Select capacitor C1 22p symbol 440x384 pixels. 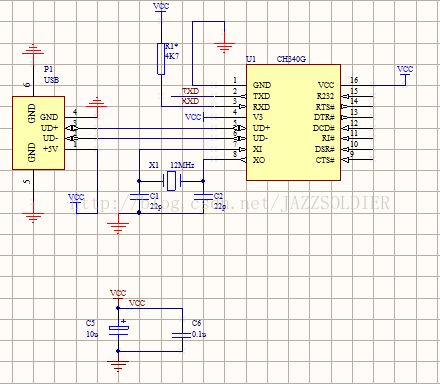tap(139, 197)
